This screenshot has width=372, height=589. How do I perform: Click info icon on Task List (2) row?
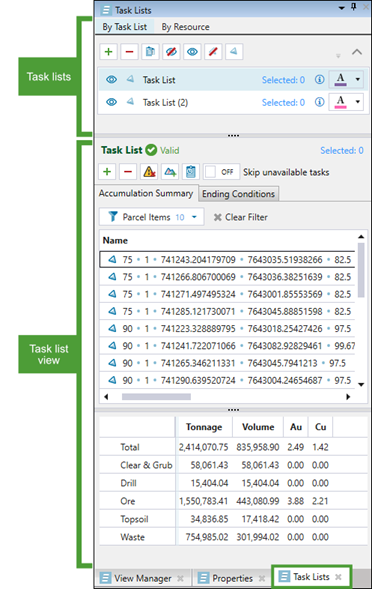(x=319, y=102)
